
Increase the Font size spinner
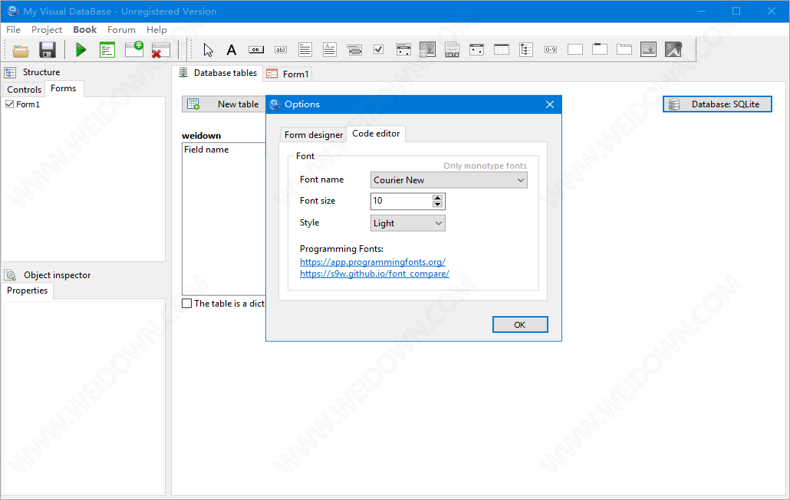pos(437,198)
